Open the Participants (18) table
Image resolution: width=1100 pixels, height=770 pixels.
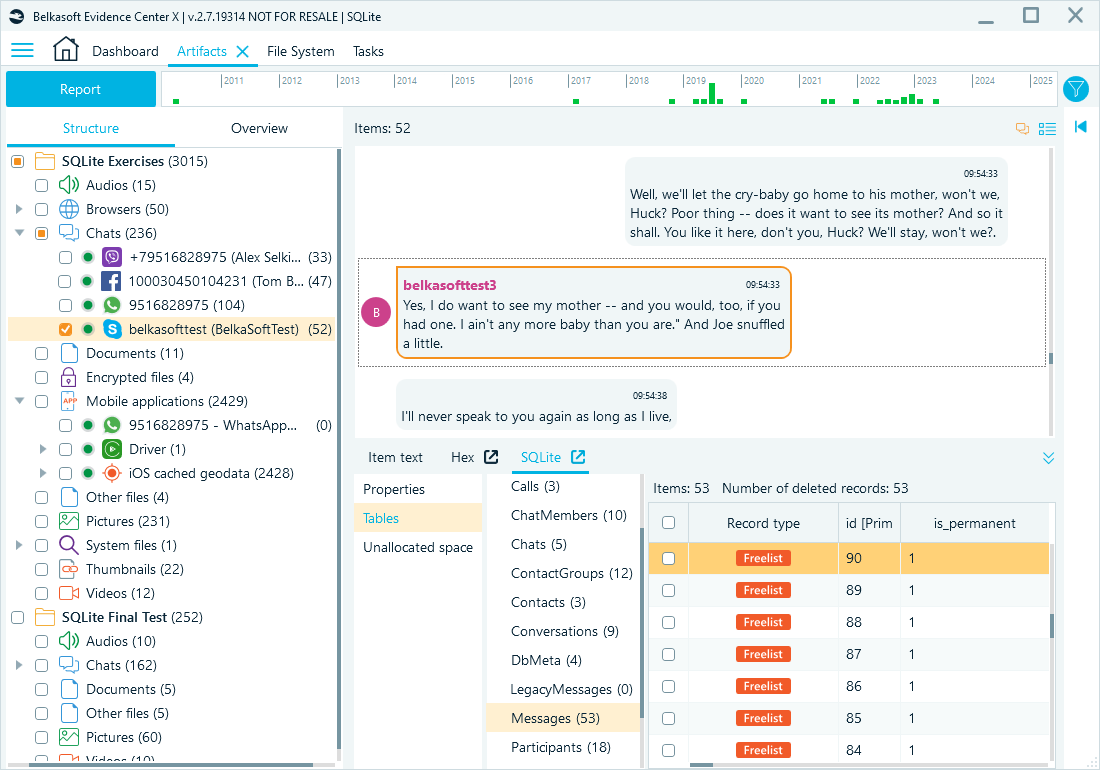563,748
